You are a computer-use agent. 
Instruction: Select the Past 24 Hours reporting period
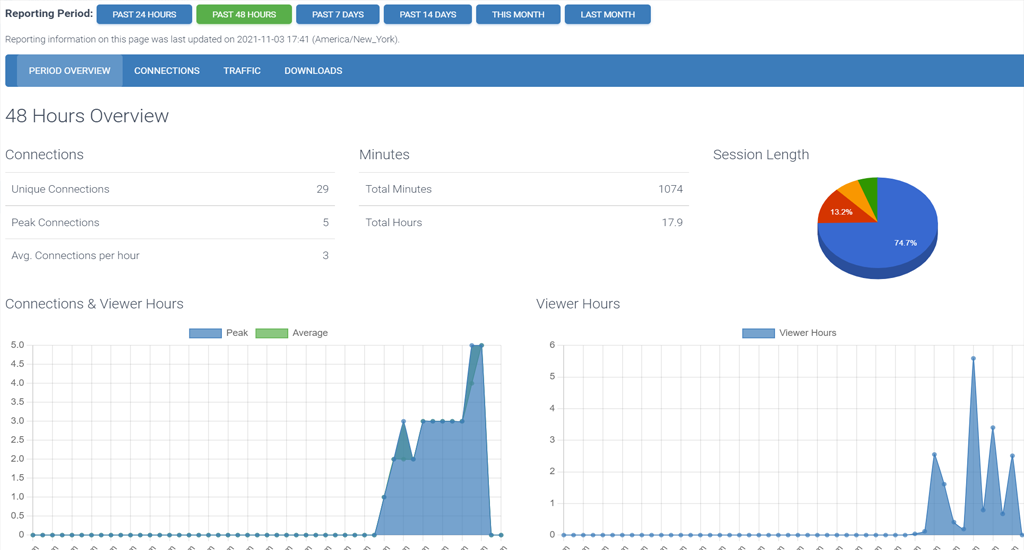point(144,14)
